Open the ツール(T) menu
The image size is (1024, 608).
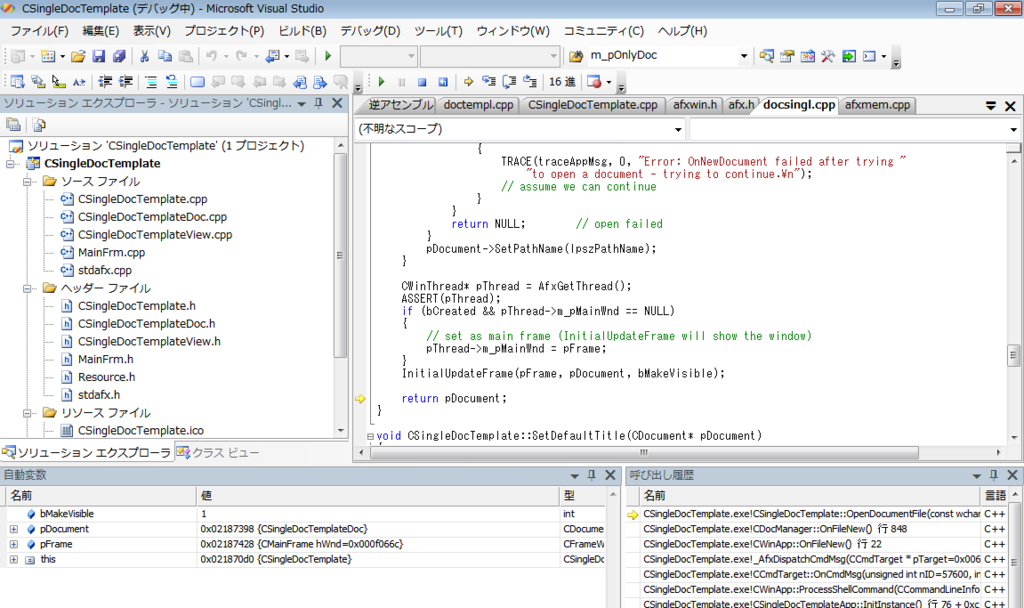click(x=438, y=31)
